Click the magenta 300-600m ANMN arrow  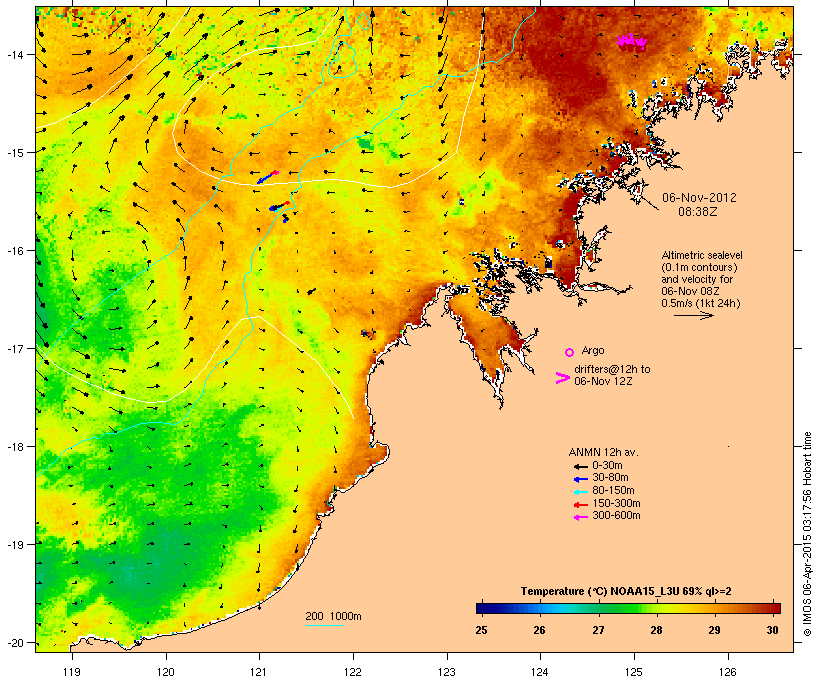[580, 517]
